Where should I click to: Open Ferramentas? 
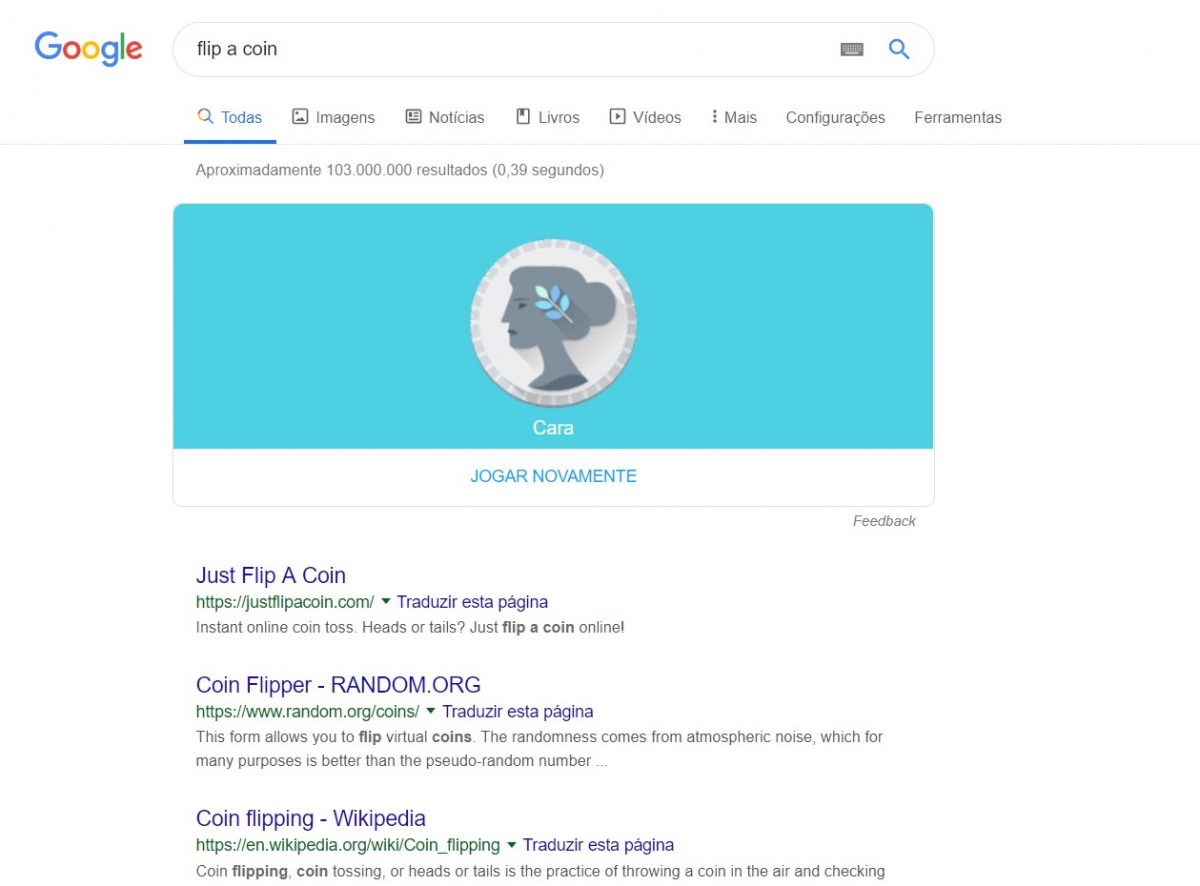tap(957, 117)
